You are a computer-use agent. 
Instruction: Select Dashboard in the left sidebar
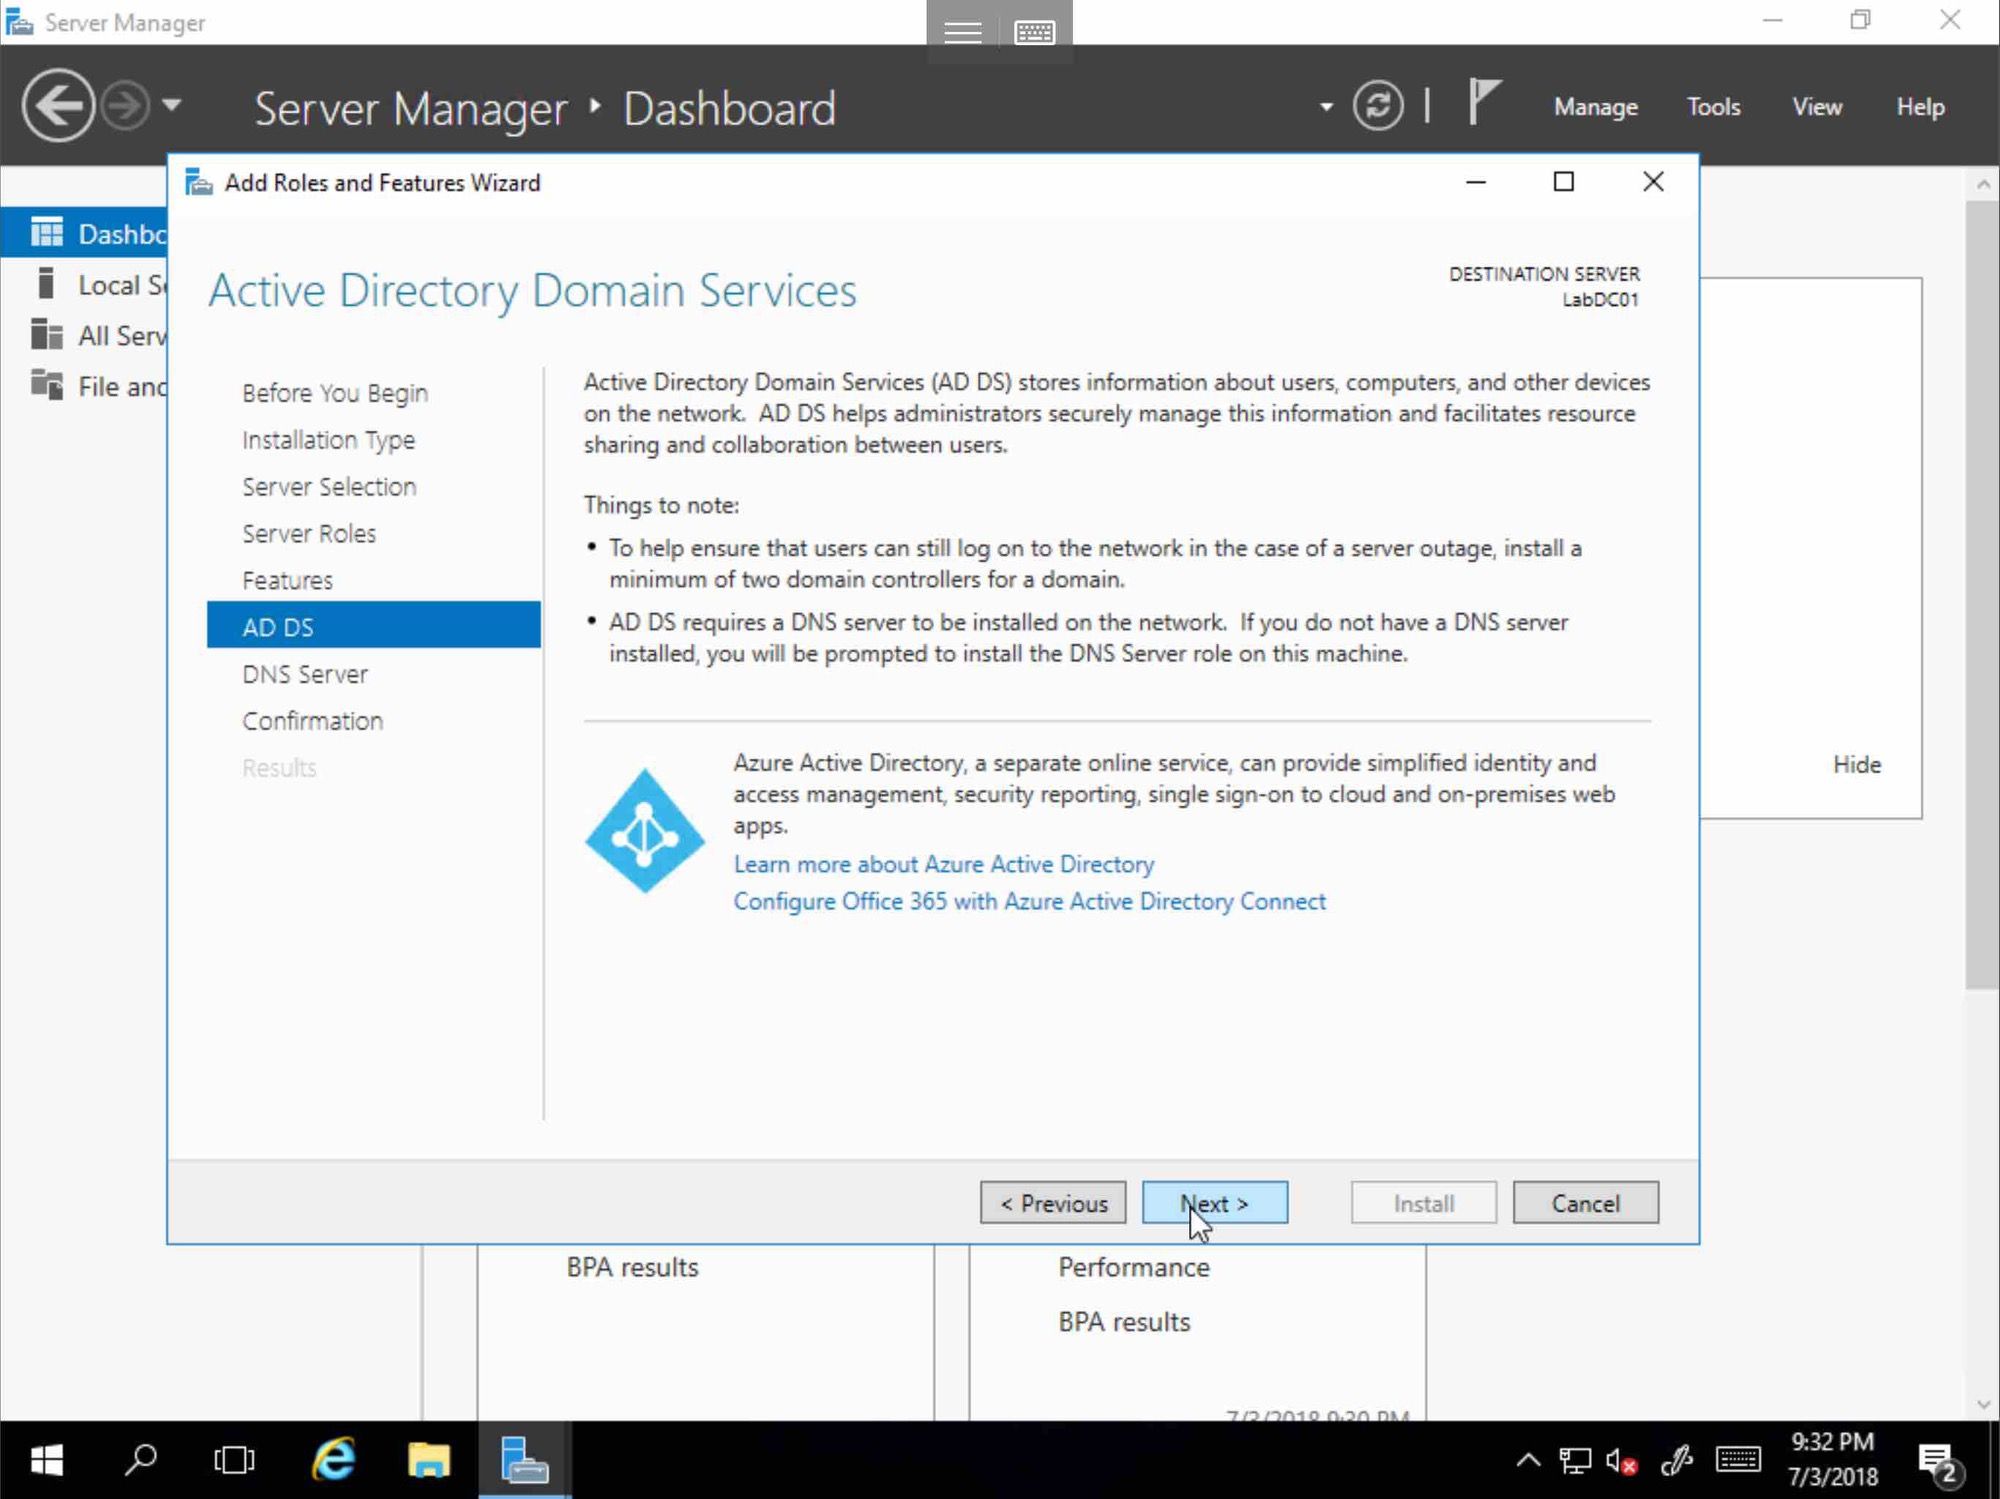tap(85, 233)
